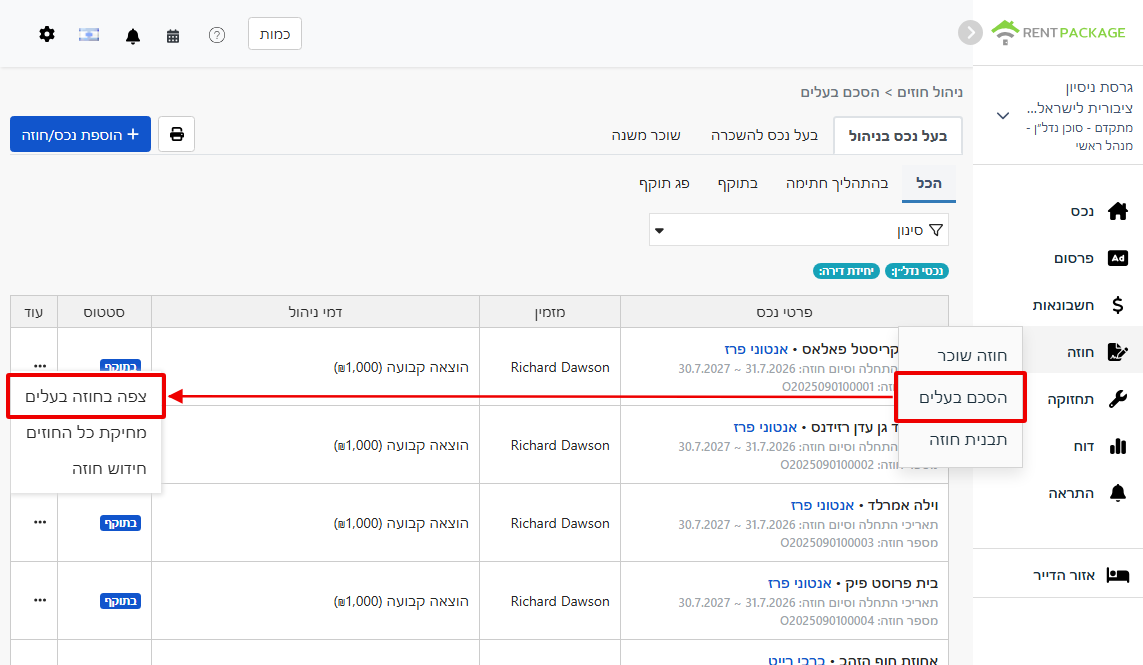Click the נכסי נדל"ן filter tag
1143x665 pixels.
coord(916,271)
